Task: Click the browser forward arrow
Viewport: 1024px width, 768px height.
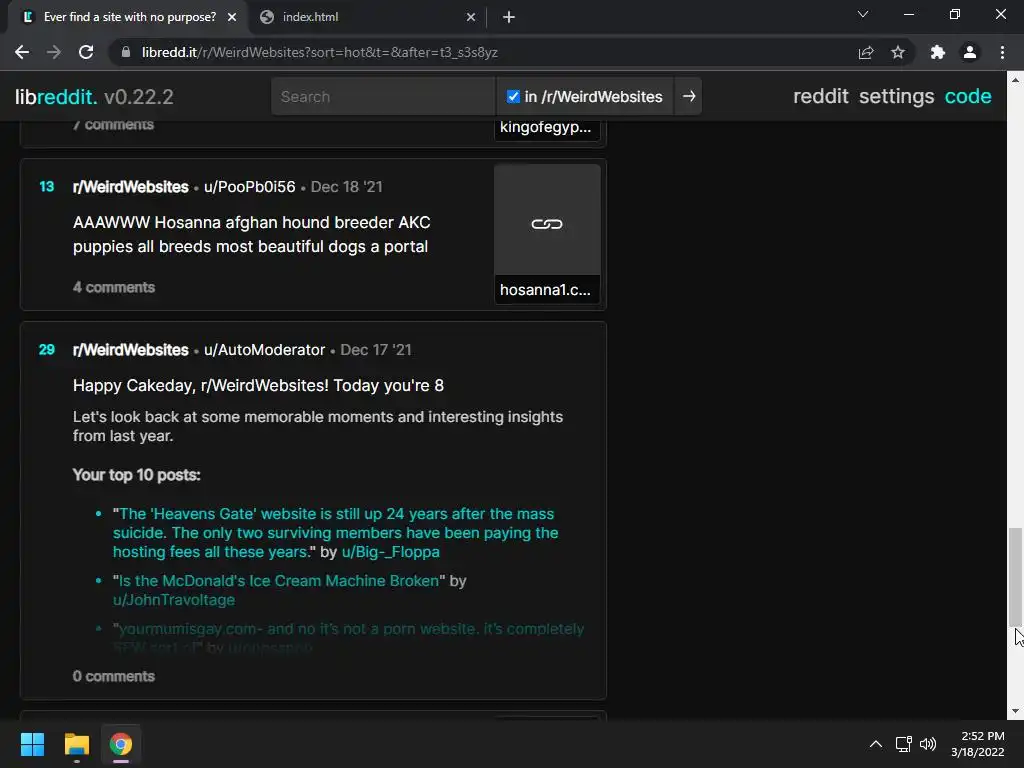Action: pos(54,52)
